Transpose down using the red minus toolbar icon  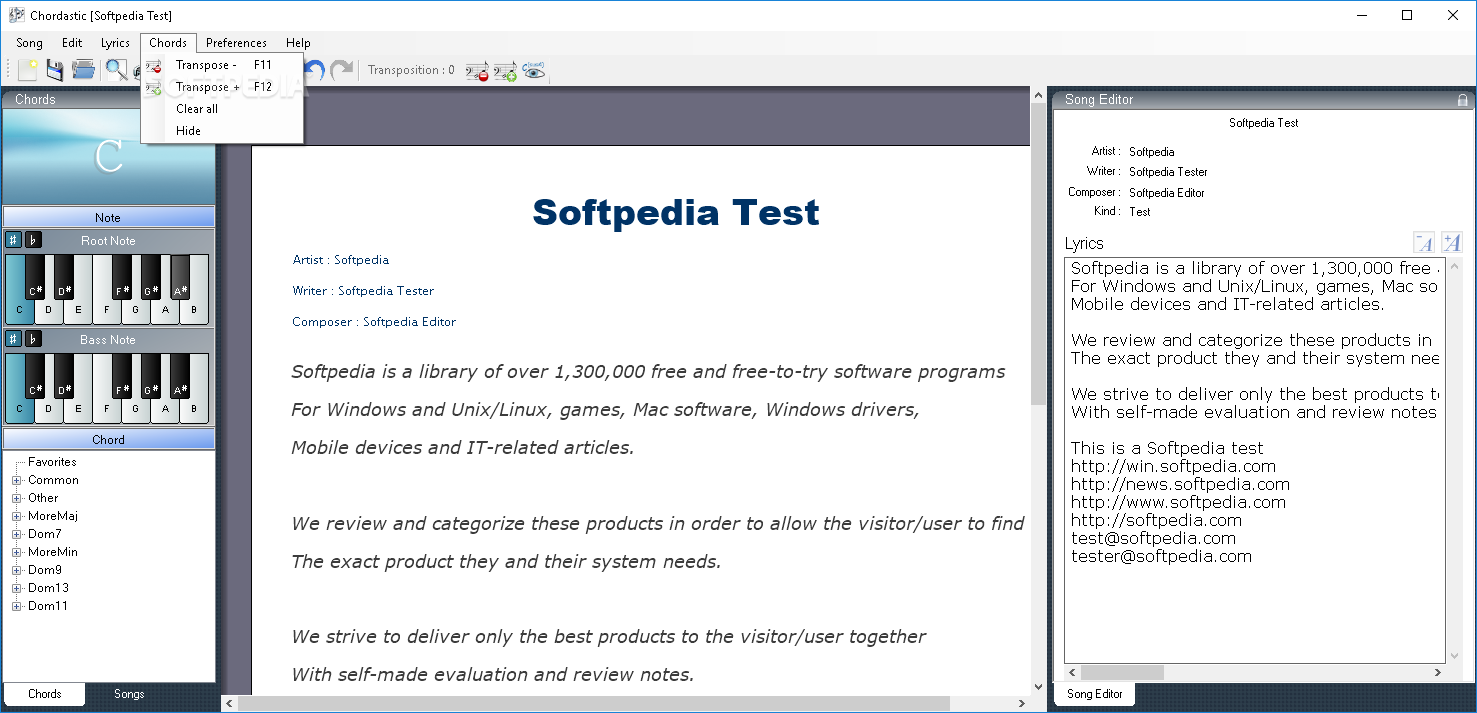pyautogui.click(x=477, y=71)
